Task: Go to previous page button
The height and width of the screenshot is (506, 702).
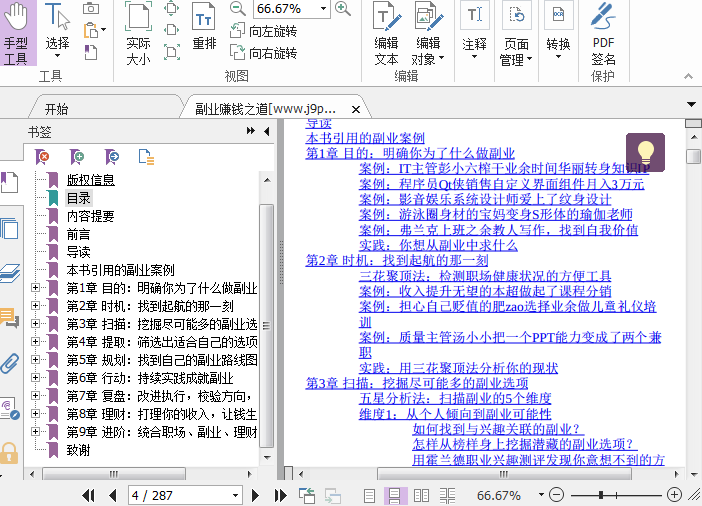Action: (x=113, y=495)
